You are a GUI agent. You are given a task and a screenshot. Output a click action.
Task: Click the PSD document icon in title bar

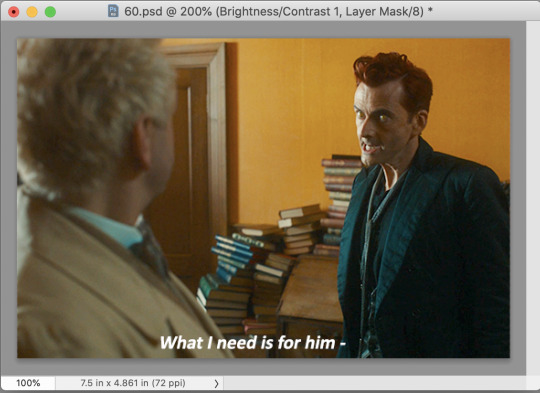(x=113, y=11)
